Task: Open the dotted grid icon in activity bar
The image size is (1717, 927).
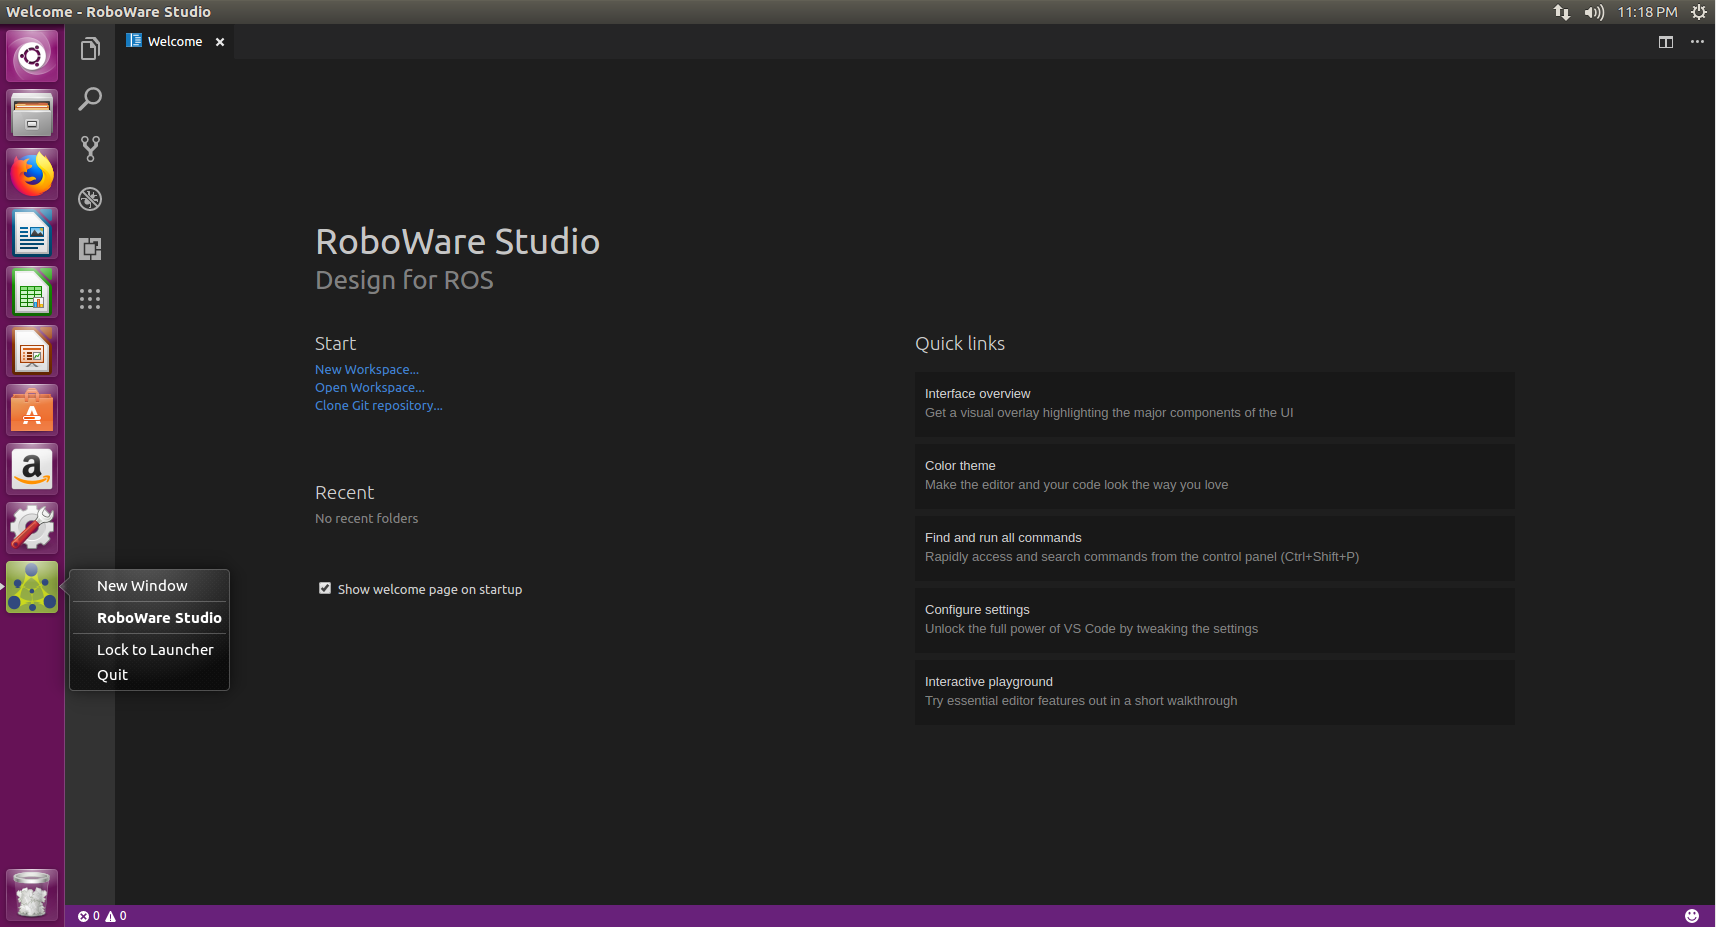Action: pyautogui.click(x=90, y=299)
